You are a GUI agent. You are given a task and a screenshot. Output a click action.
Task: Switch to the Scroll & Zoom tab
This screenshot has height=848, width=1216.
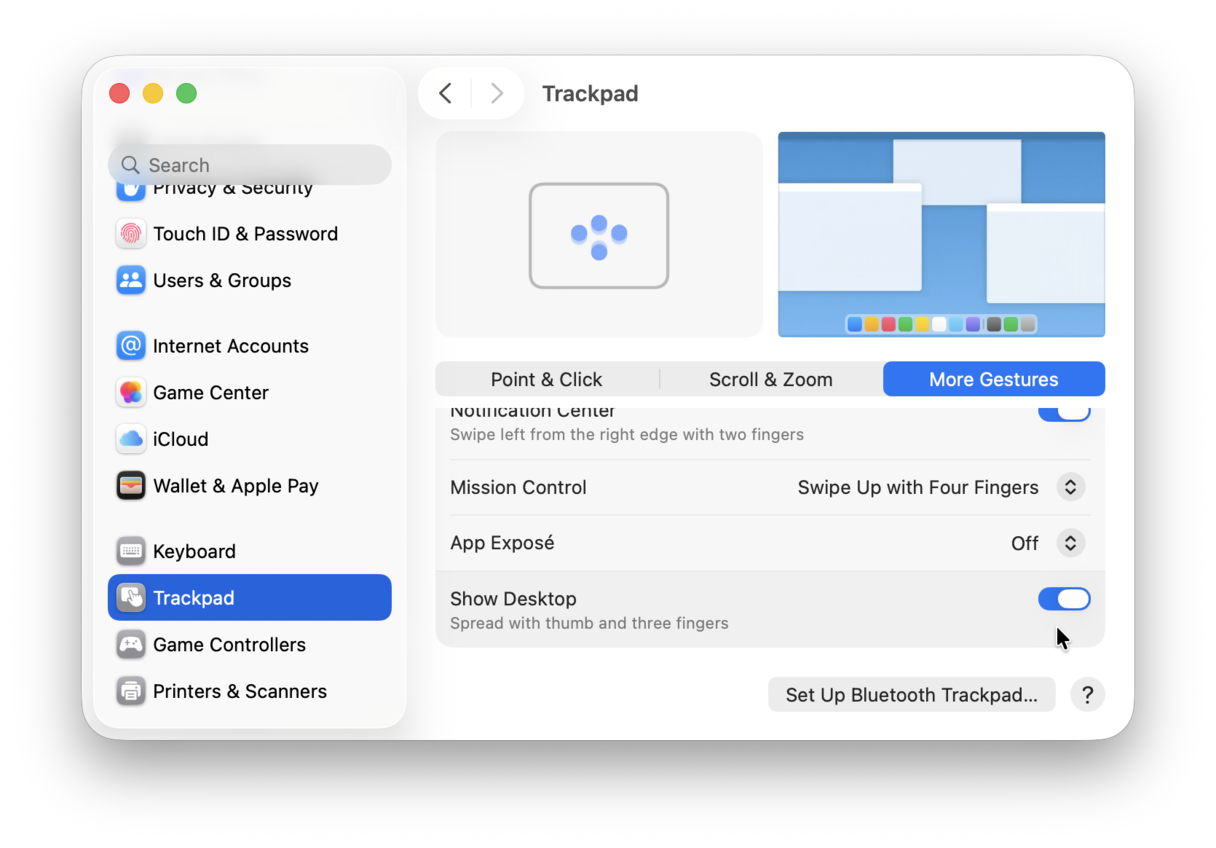[771, 379]
